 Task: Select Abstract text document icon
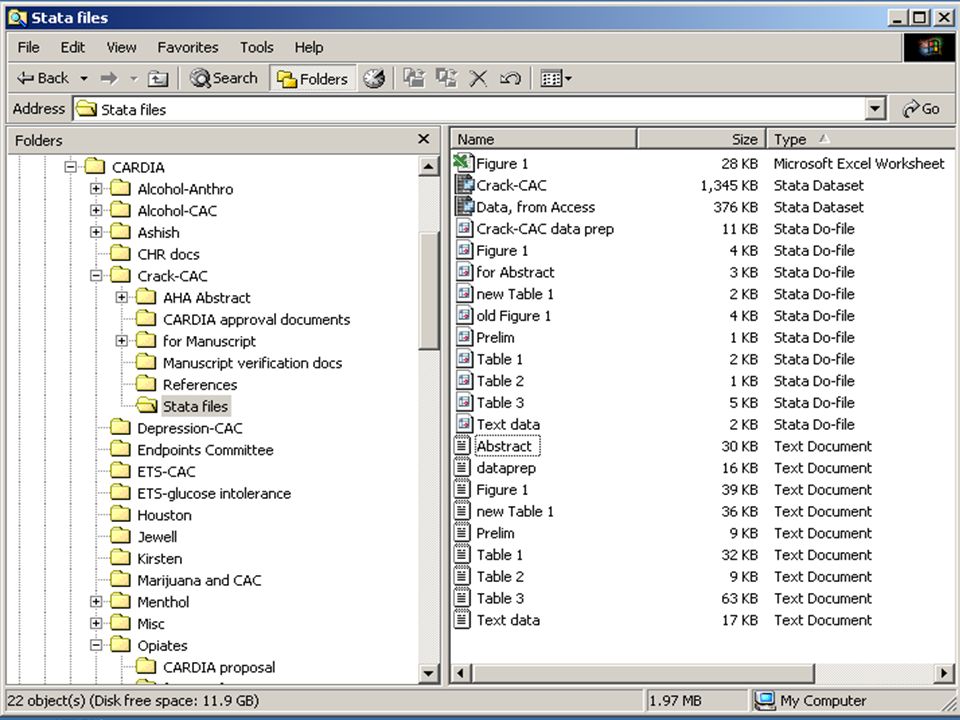click(x=462, y=446)
